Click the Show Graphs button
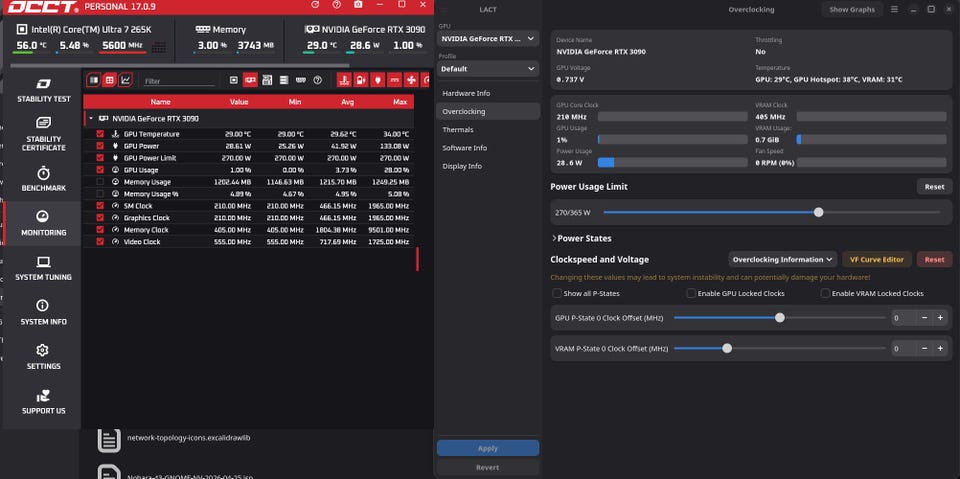The height and width of the screenshot is (479, 960). click(852, 9)
